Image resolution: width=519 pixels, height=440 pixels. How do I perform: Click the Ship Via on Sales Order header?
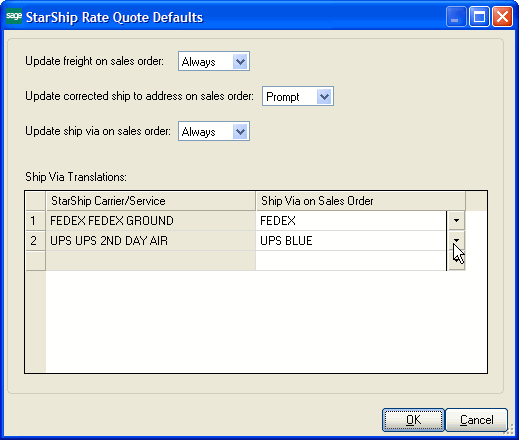click(360, 201)
